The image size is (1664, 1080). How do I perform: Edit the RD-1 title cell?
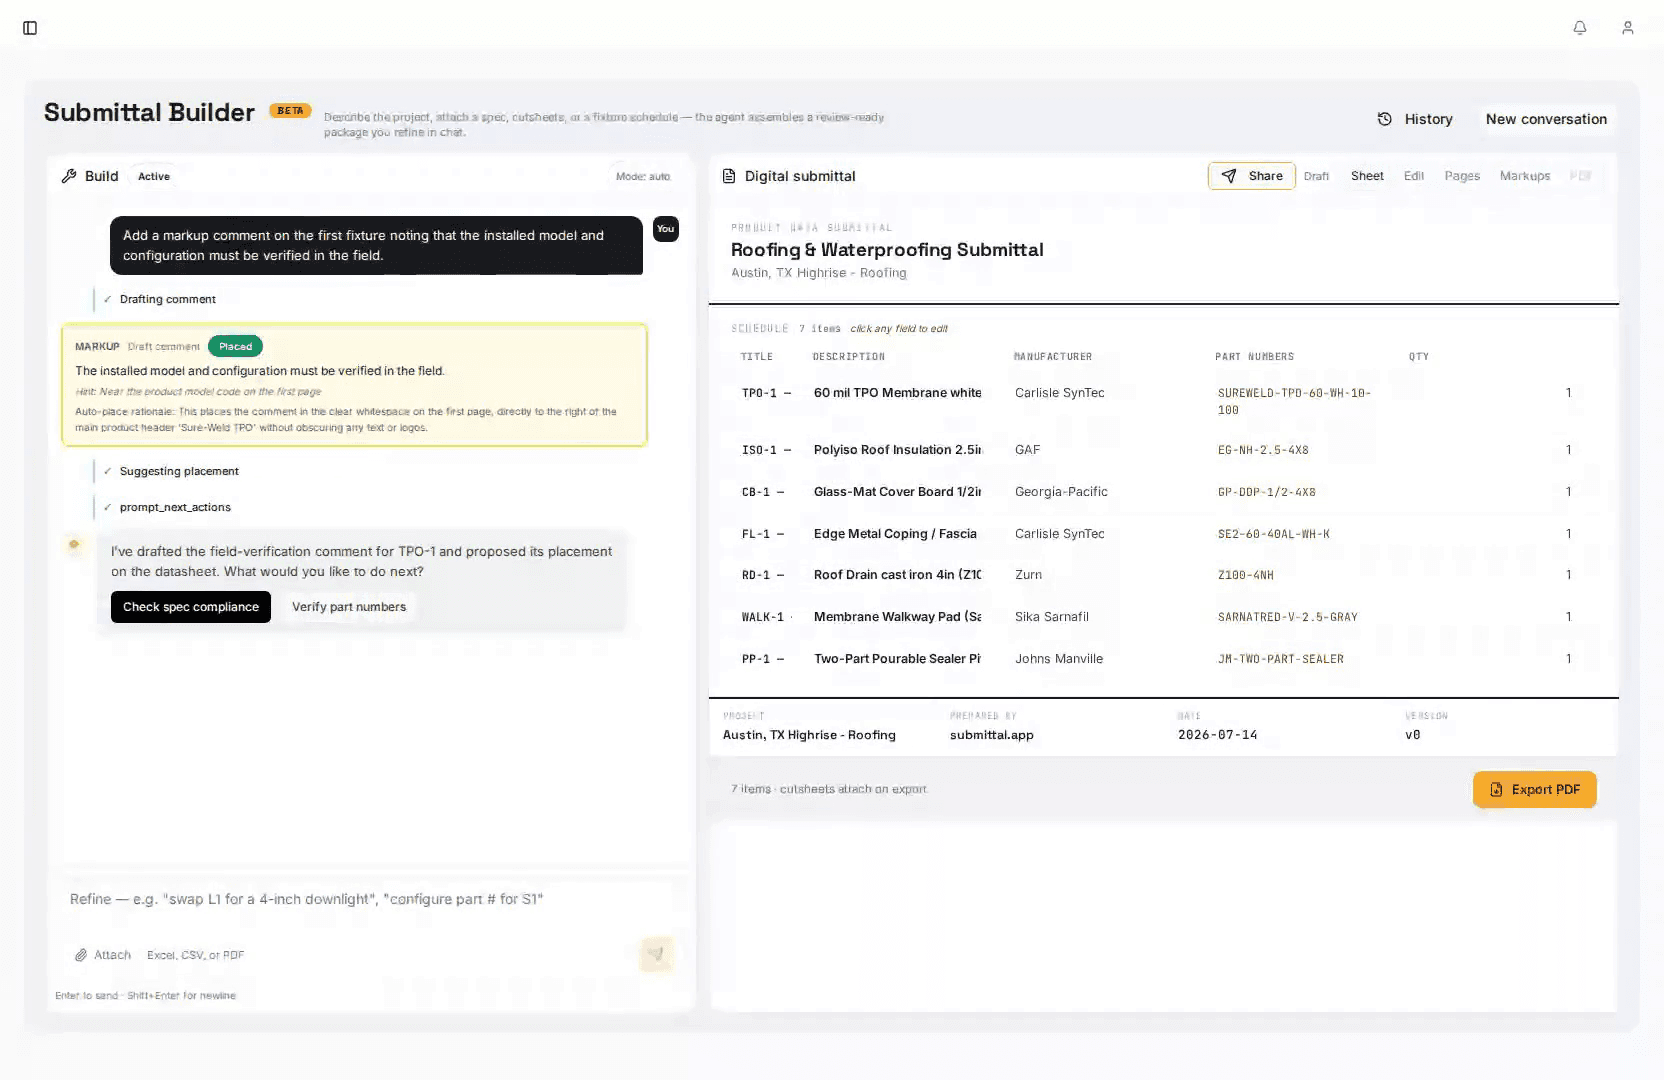click(762, 575)
